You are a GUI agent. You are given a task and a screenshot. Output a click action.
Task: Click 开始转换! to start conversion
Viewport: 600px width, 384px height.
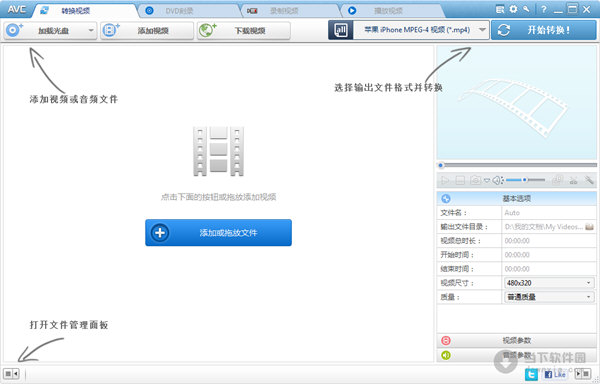544,30
